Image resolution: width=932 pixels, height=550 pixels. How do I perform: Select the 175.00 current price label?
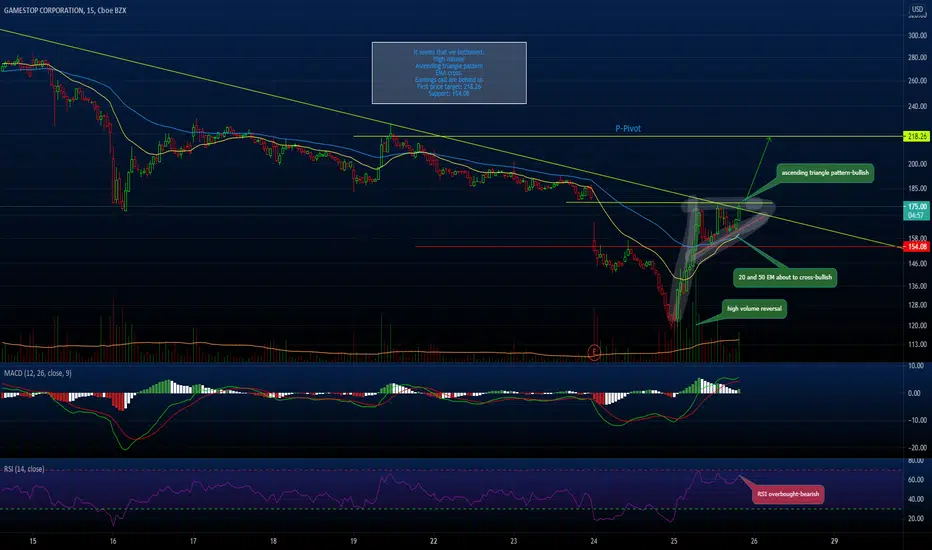(x=917, y=207)
